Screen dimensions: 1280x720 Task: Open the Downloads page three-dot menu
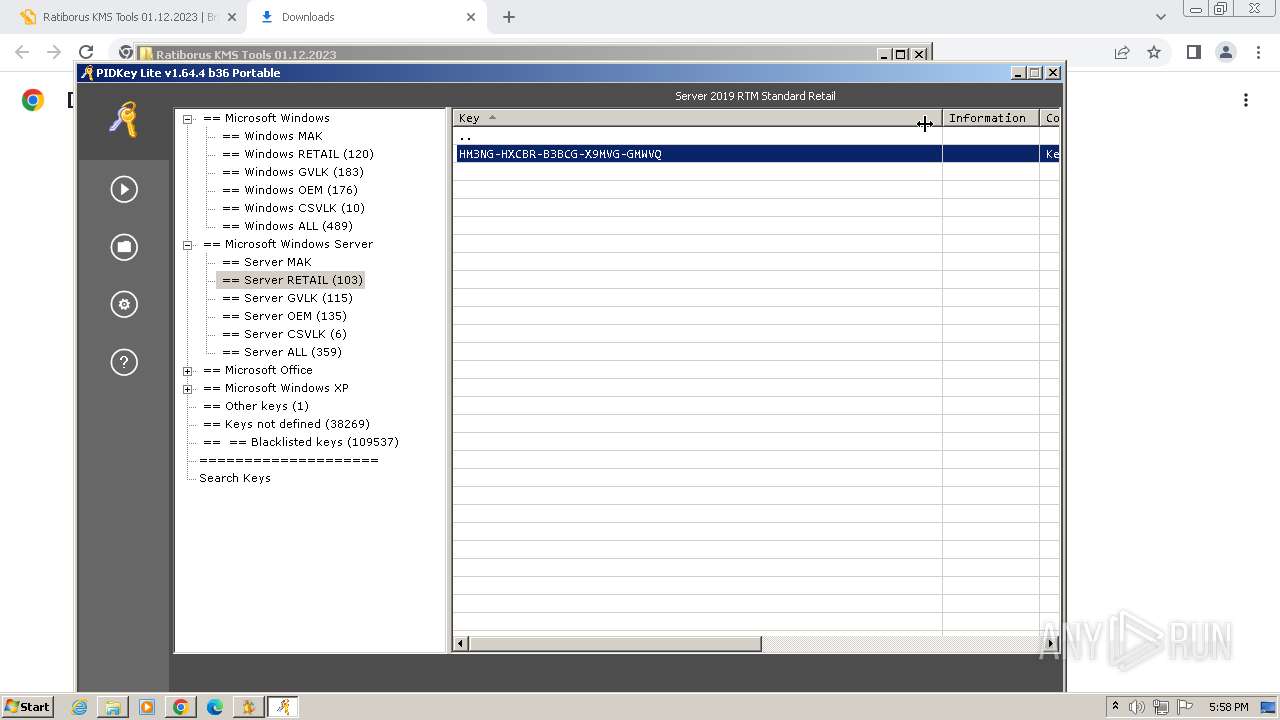[1246, 100]
